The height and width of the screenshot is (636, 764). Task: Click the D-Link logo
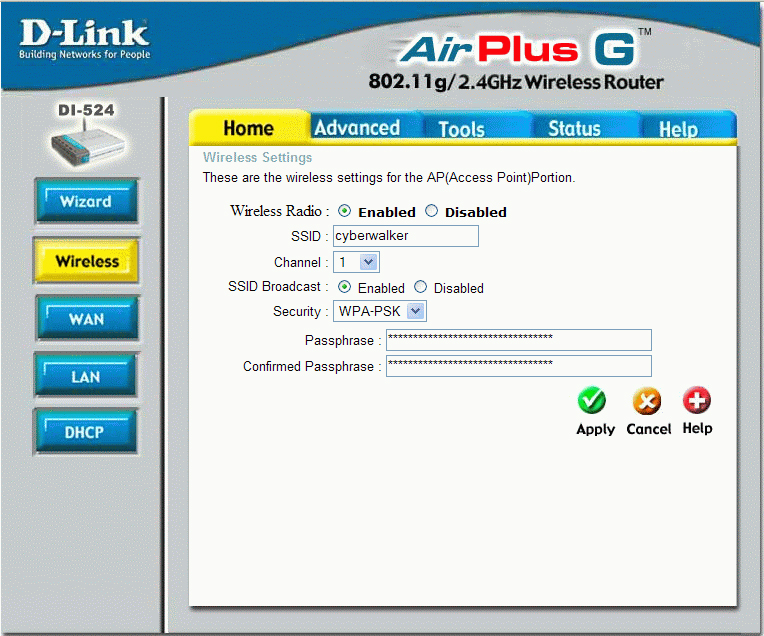[84, 38]
